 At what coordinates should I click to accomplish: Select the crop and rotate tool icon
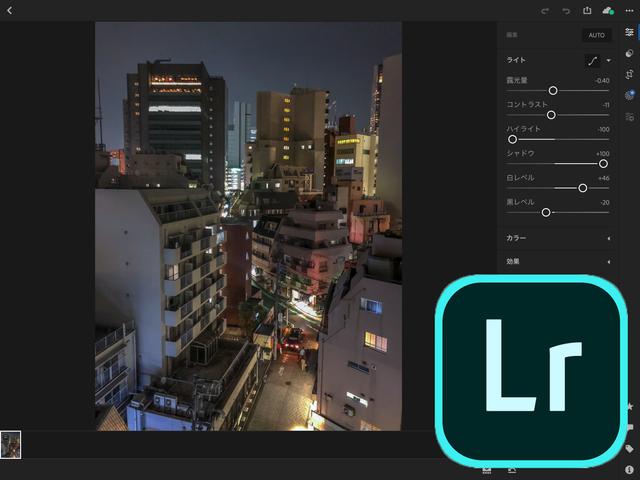pos(629,74)
